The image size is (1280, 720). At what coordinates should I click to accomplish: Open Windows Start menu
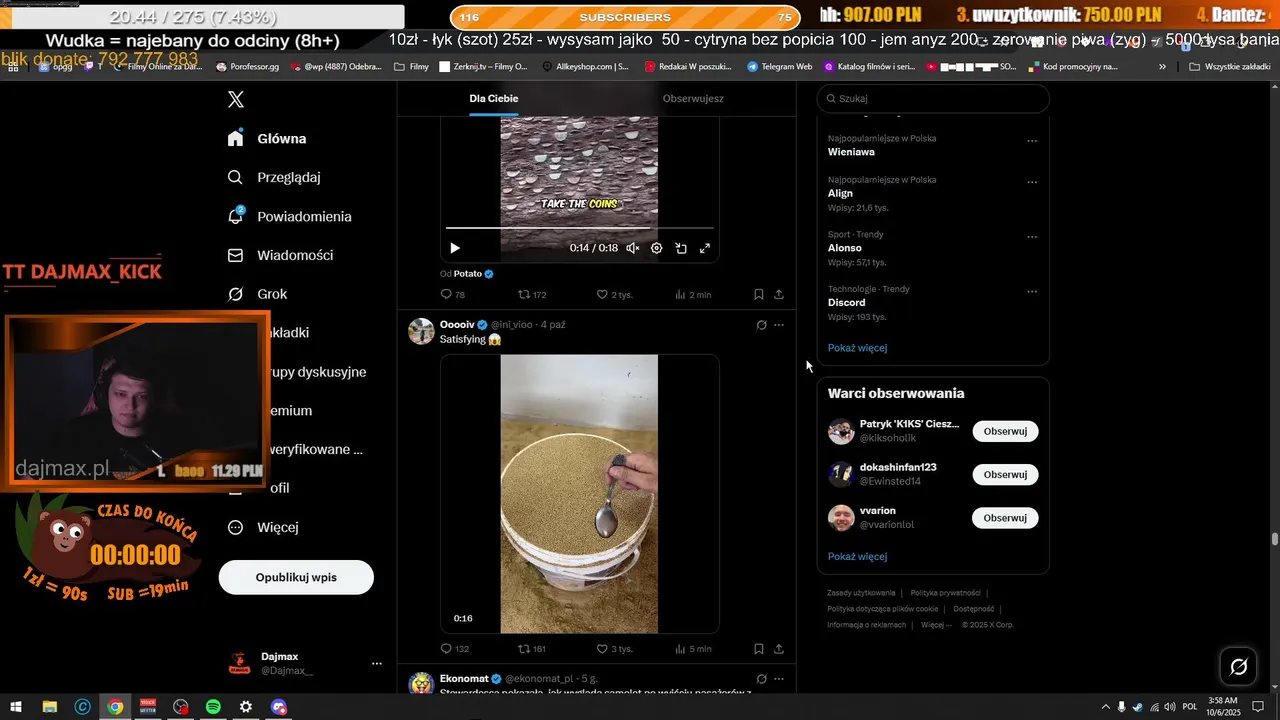click(16, 707)
